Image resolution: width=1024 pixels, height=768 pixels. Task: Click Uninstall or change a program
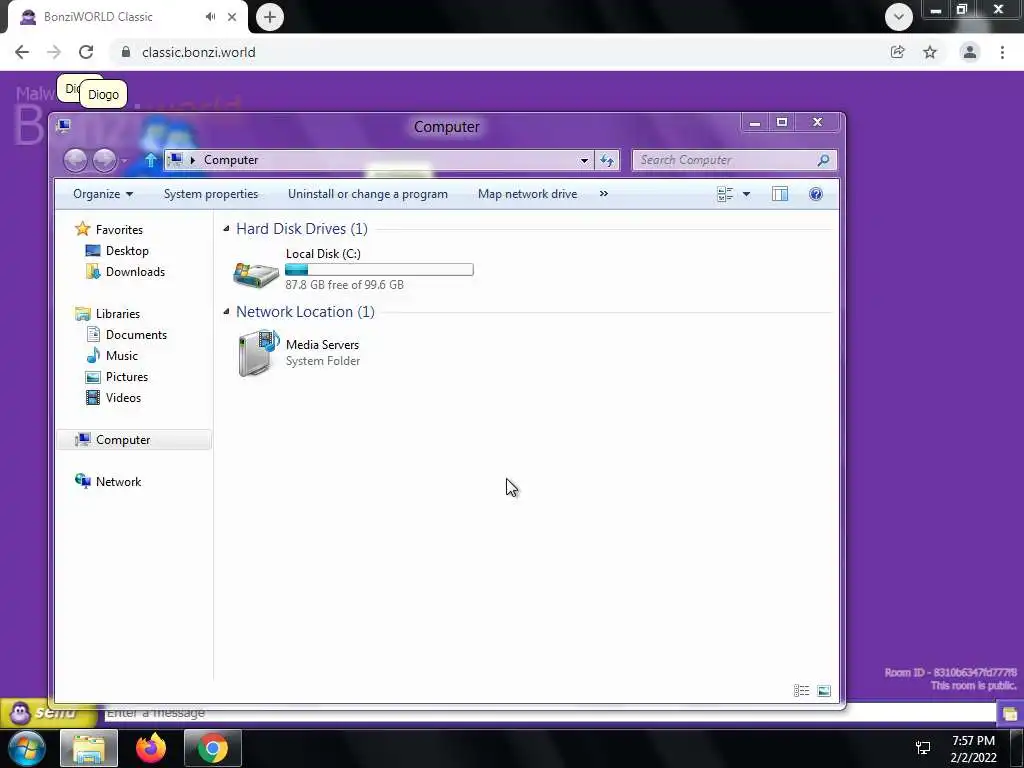[x=368, y=194]
